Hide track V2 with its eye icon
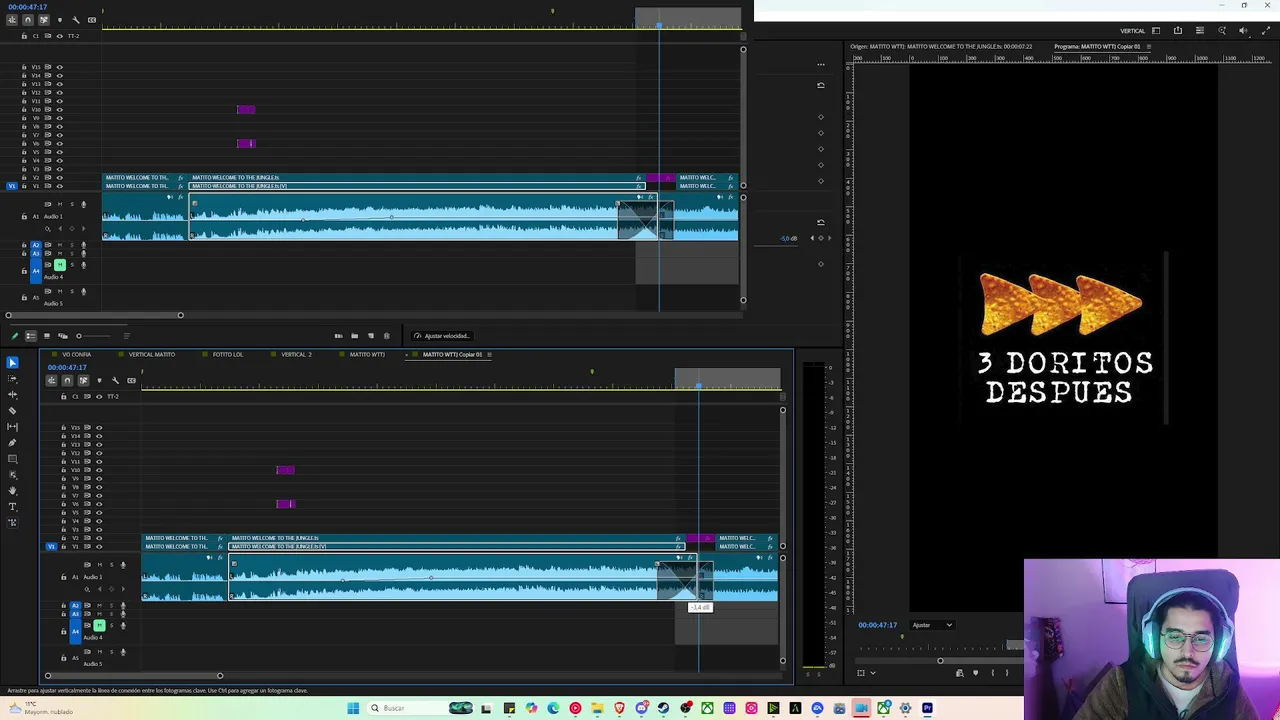Screen dimensions: 1280x720 98,538
